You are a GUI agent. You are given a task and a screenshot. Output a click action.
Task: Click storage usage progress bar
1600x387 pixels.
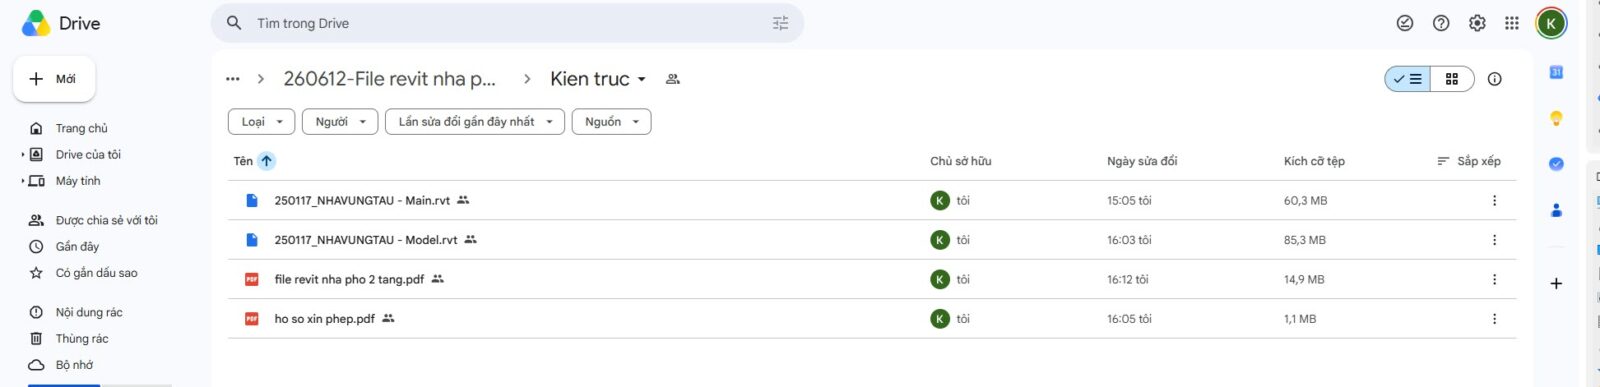pos(100,385)
